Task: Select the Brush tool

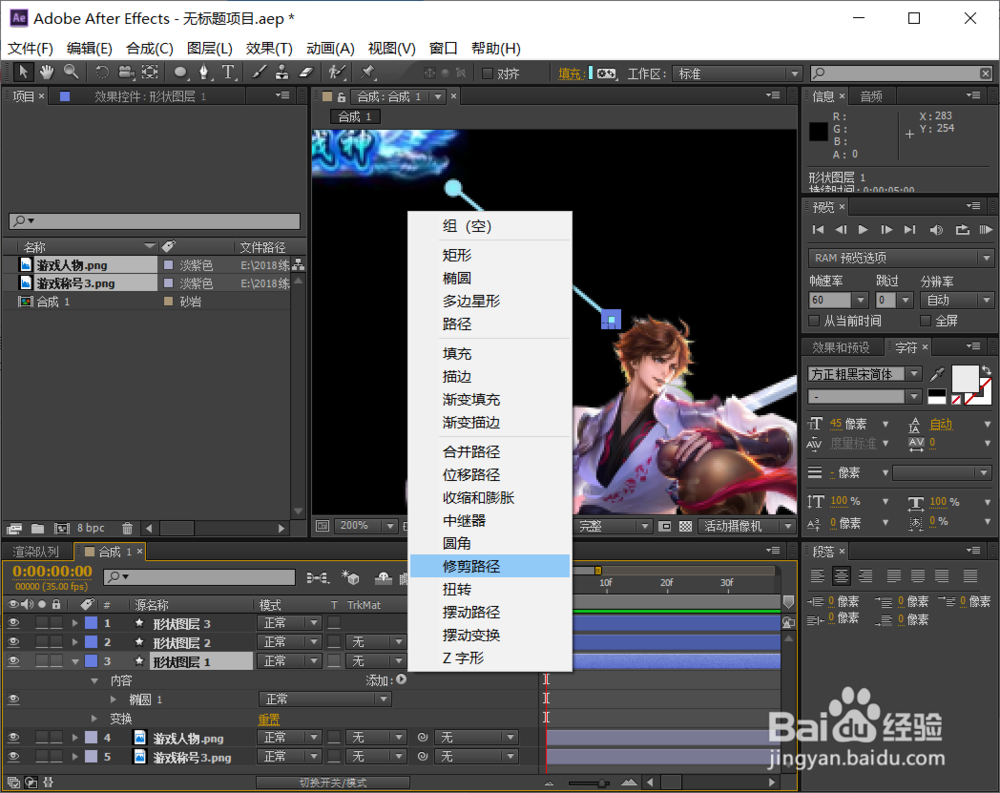Action: click(x=259, y=72)
